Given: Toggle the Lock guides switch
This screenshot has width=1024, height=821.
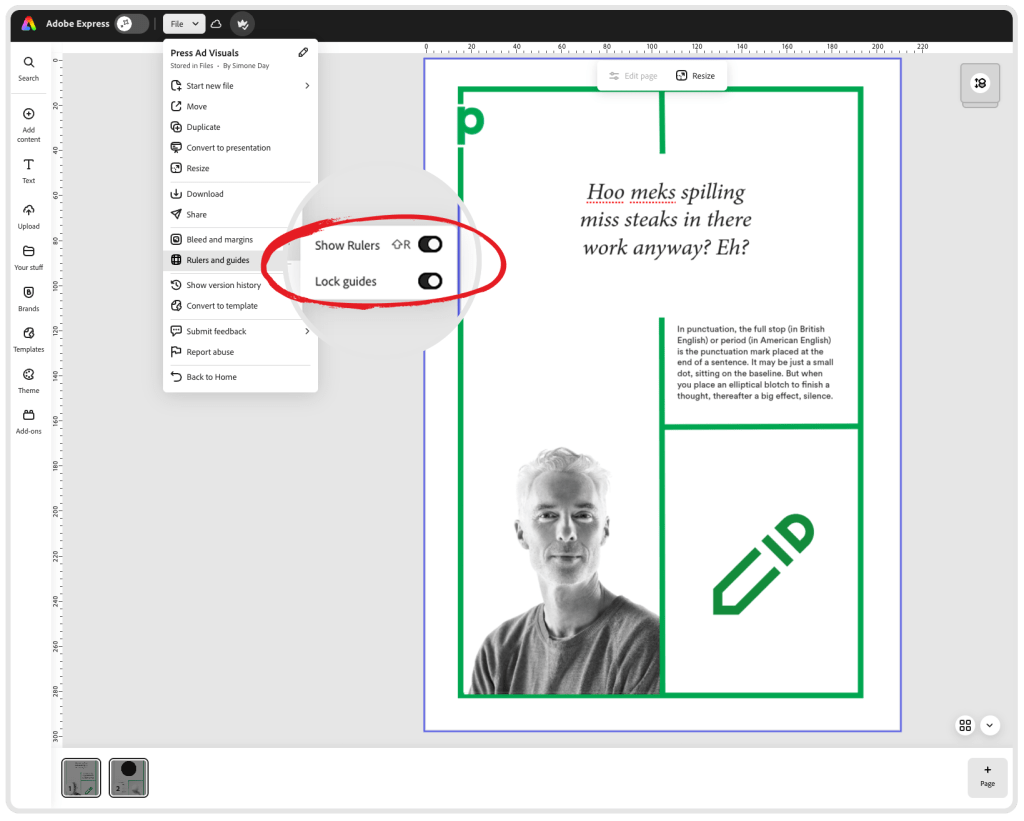Looking at the screenshot, I should pos(430,282).
